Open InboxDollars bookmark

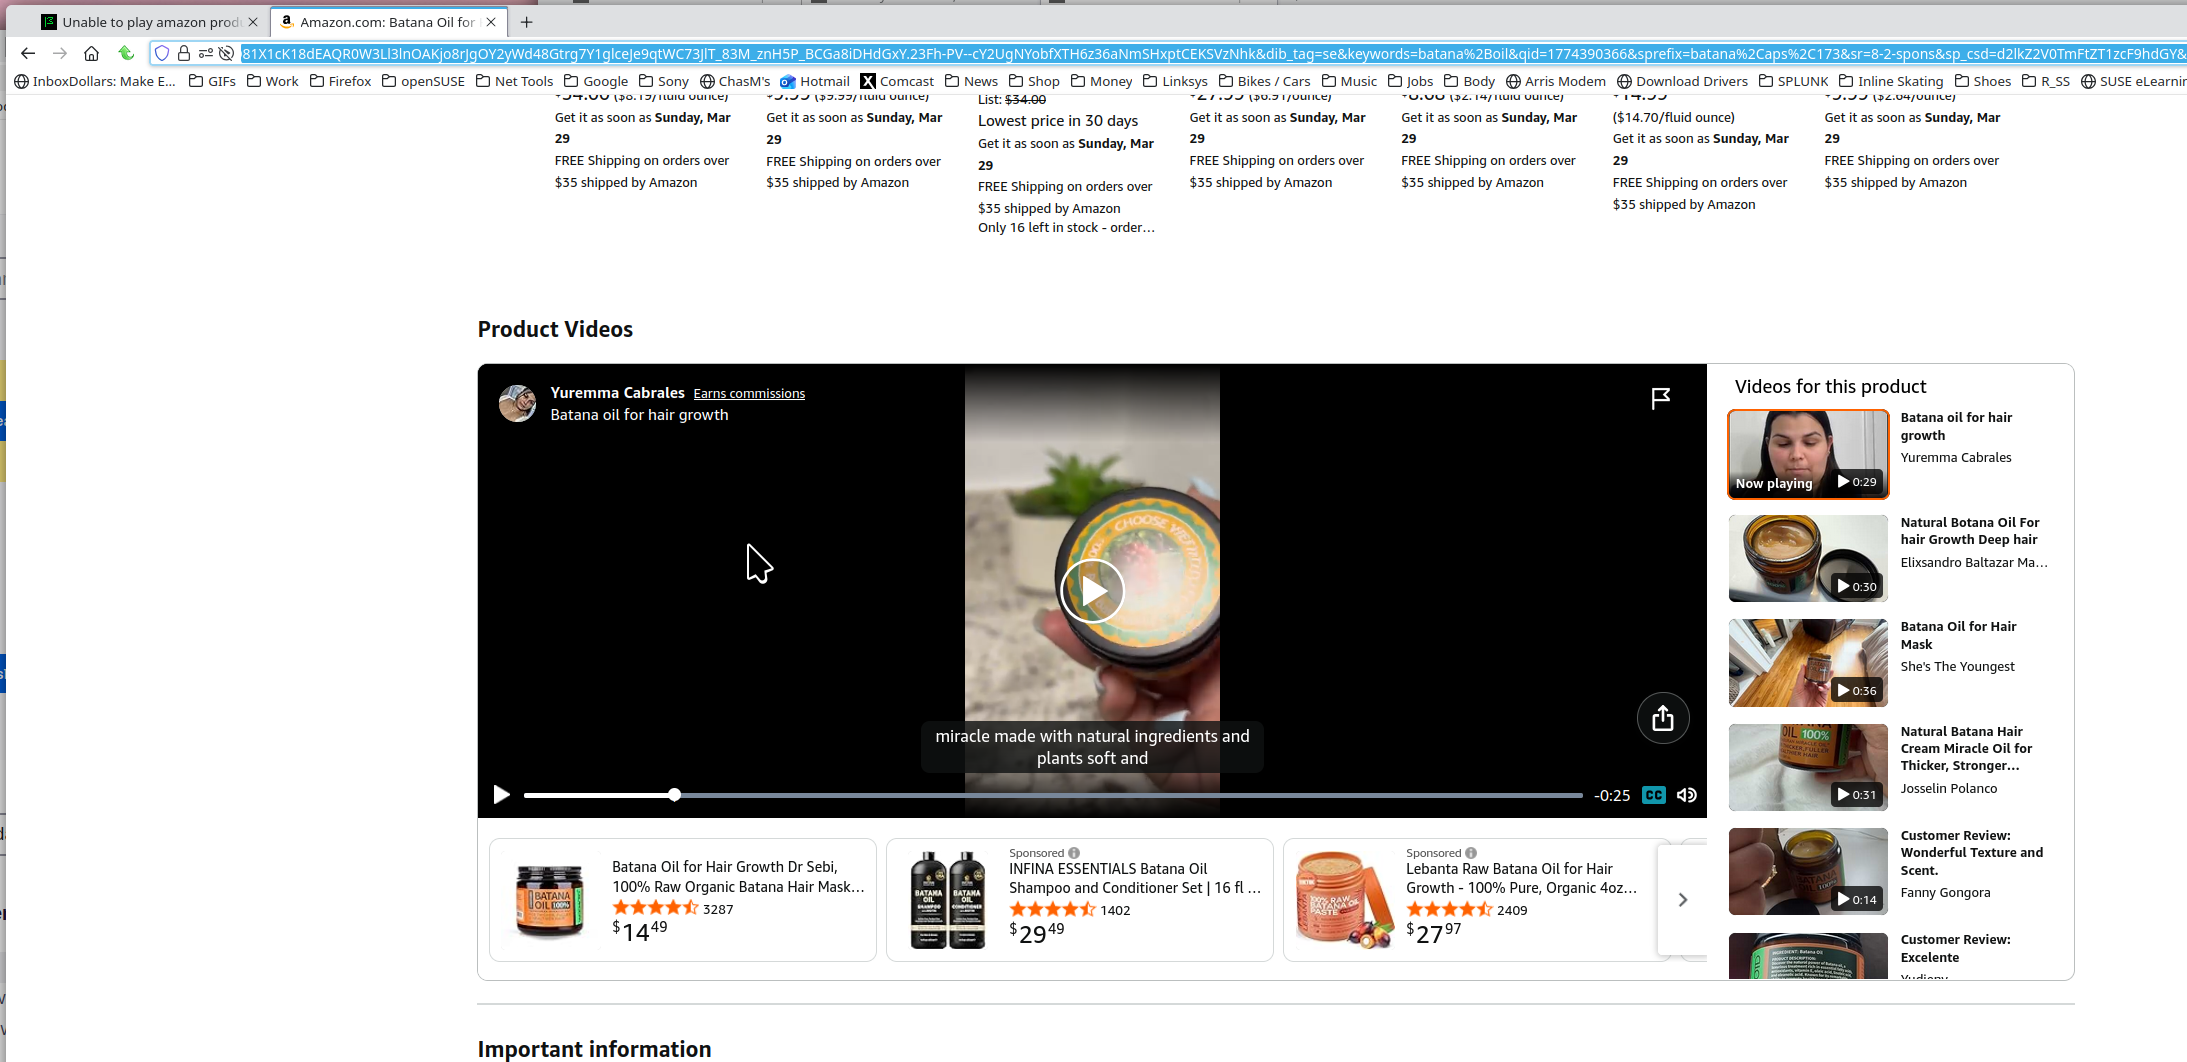(95, 81)
